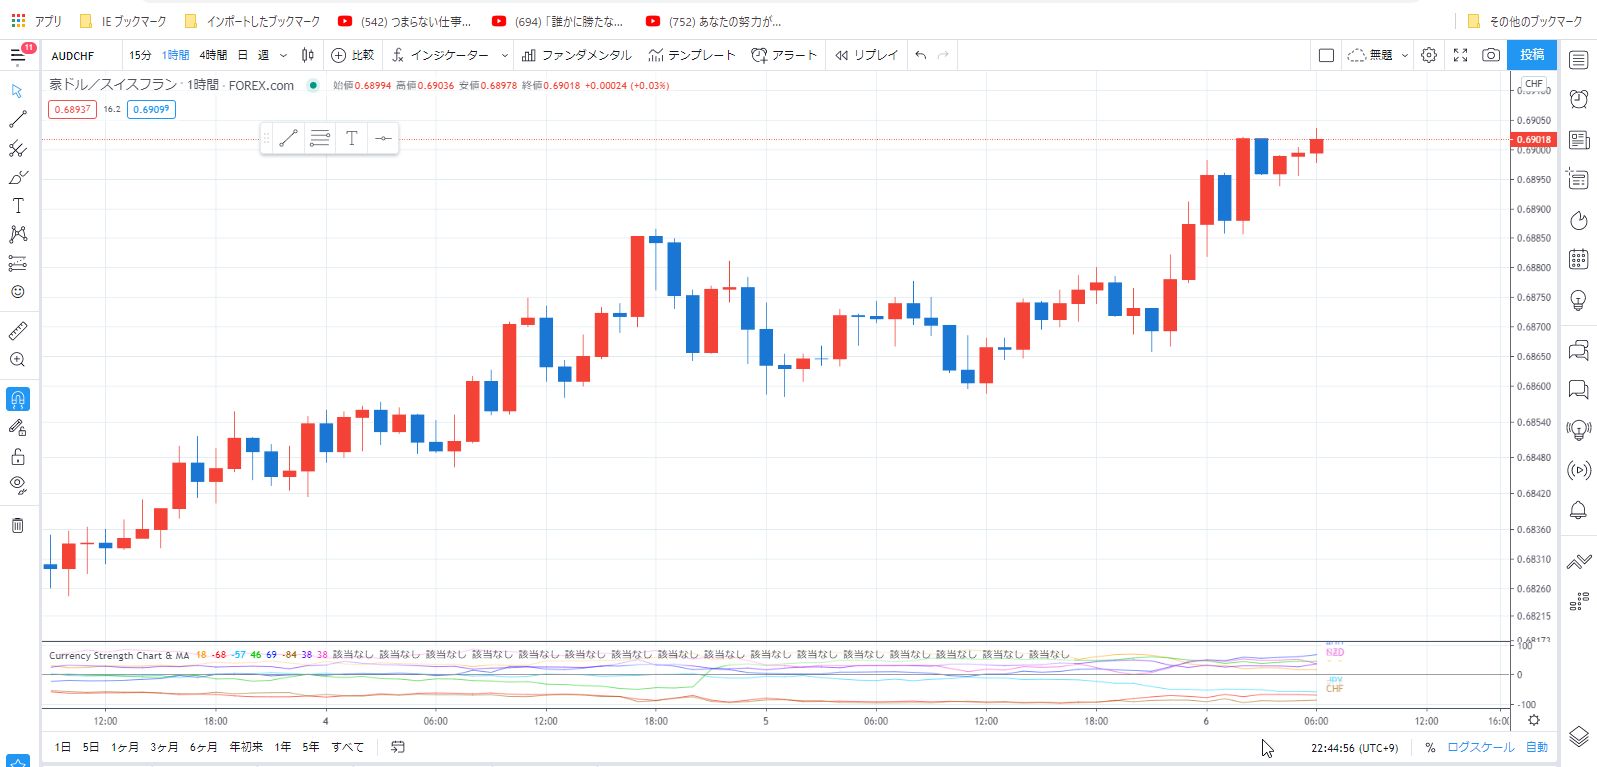Image resolution: width=1597 pixels, height=767 pixels.
Task: Activate the zoom in tool
Action: click(x=17, y=360)
